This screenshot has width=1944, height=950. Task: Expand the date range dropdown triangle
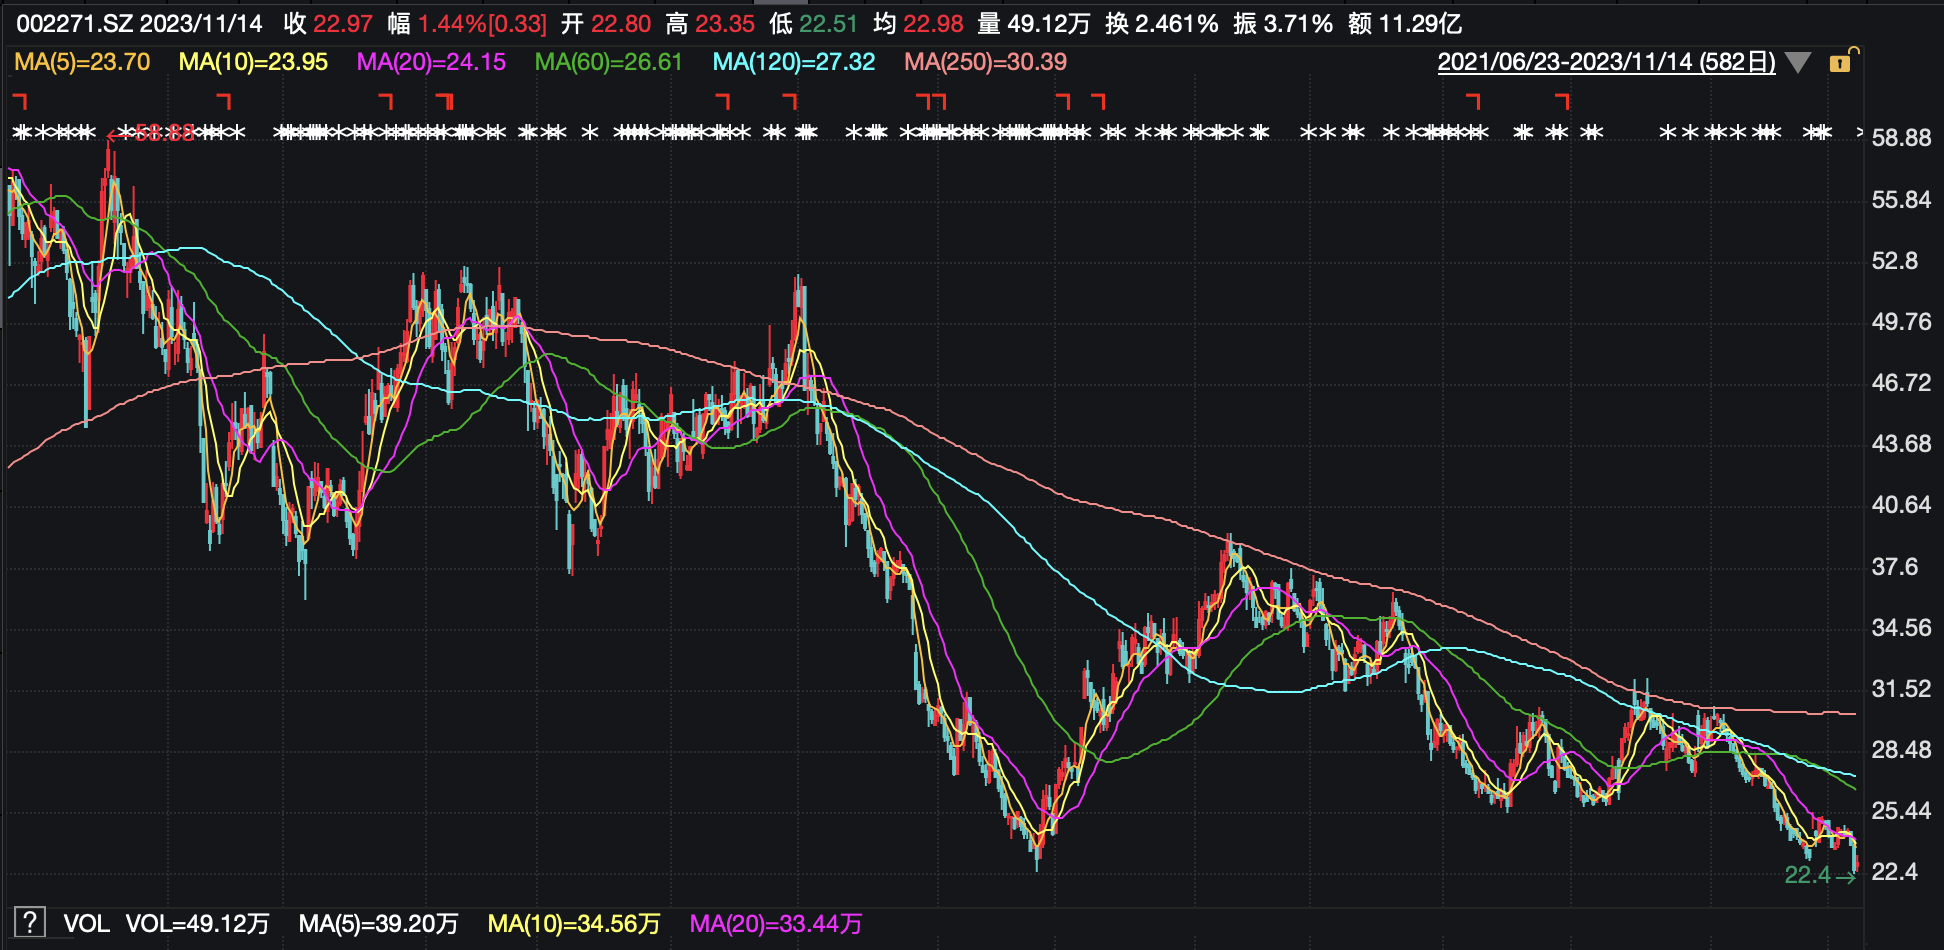[1798, 63]
